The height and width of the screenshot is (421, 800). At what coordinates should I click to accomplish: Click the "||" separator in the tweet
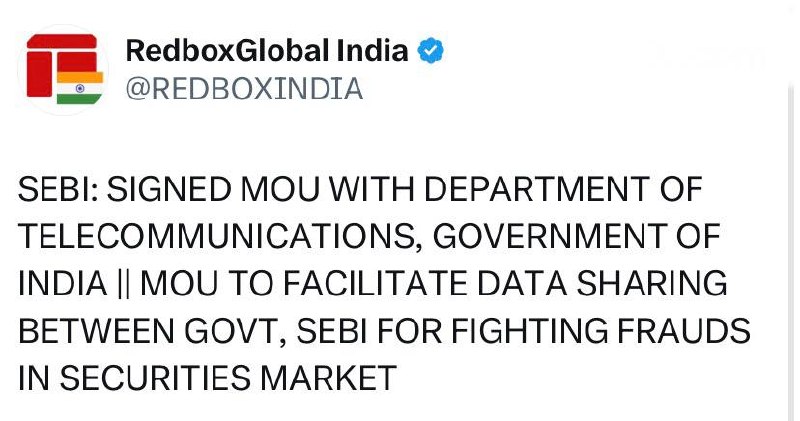point(125,284)
